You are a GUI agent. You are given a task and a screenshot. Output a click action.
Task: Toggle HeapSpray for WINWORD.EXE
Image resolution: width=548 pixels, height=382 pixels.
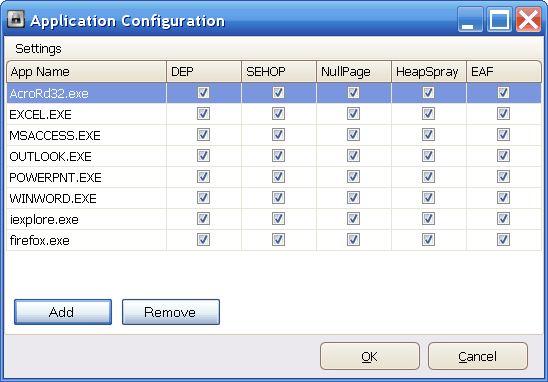tap(428, 197)
